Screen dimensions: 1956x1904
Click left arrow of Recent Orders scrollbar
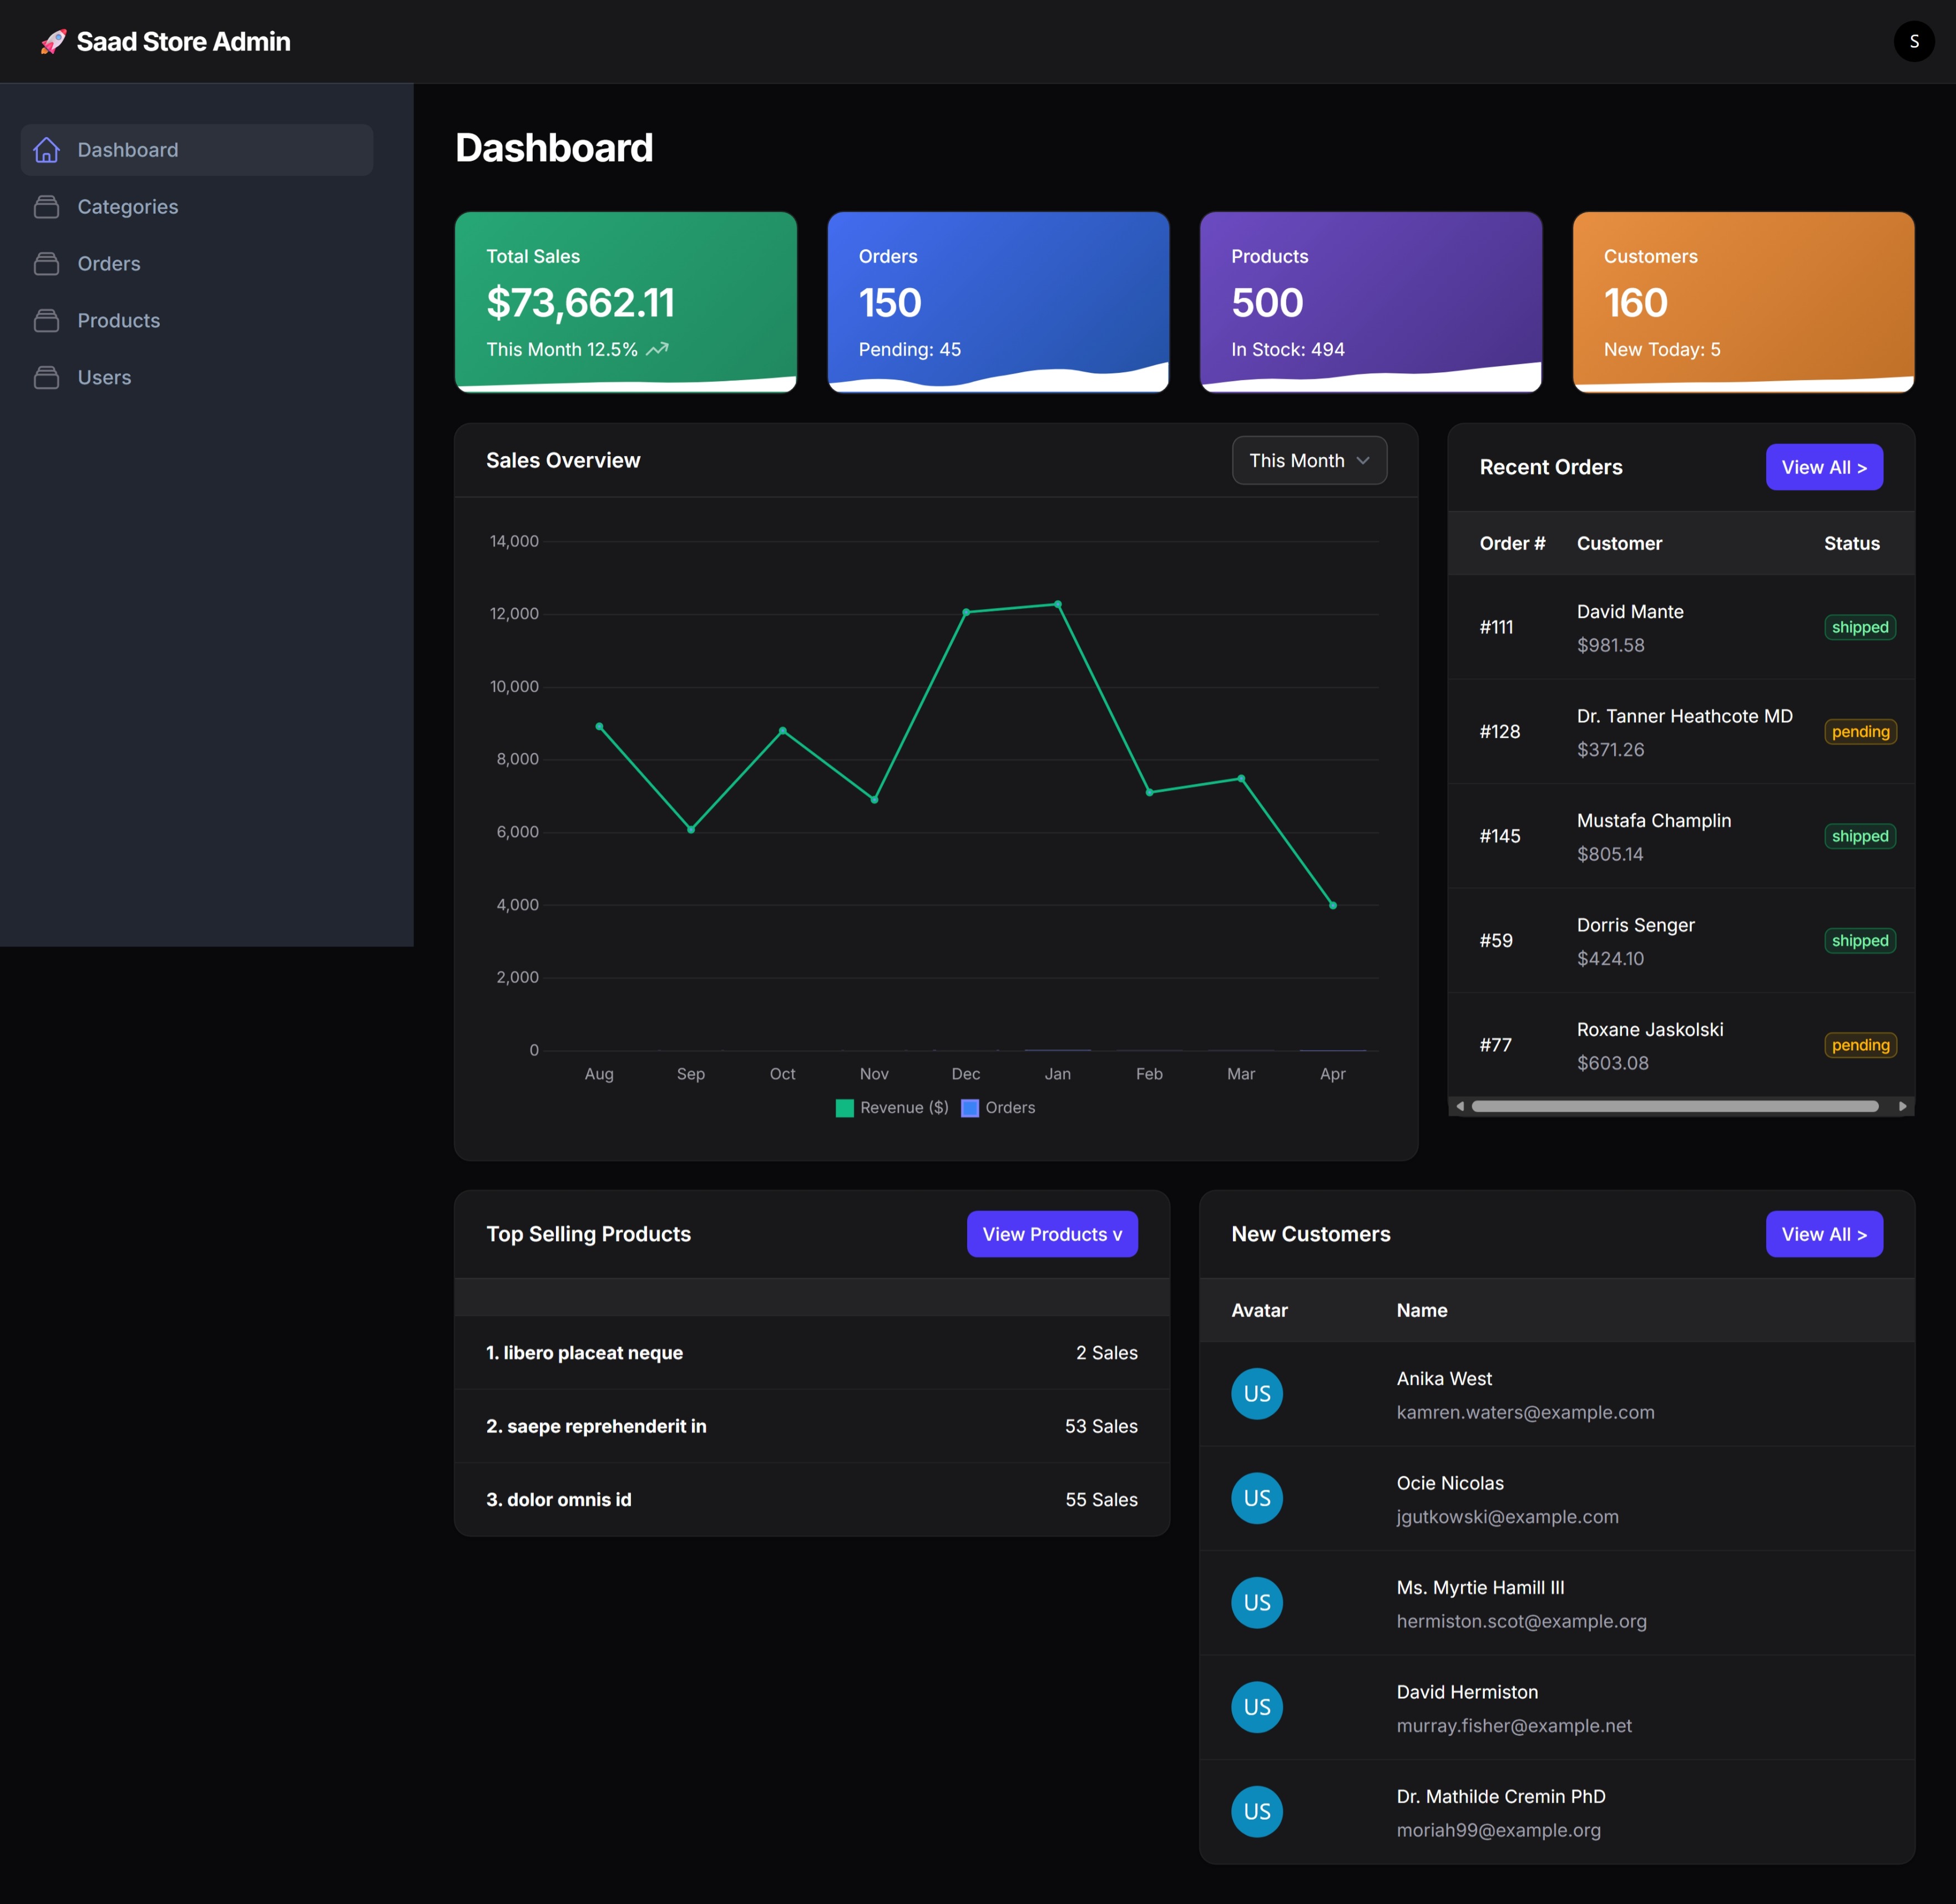click(1460, 1106)
